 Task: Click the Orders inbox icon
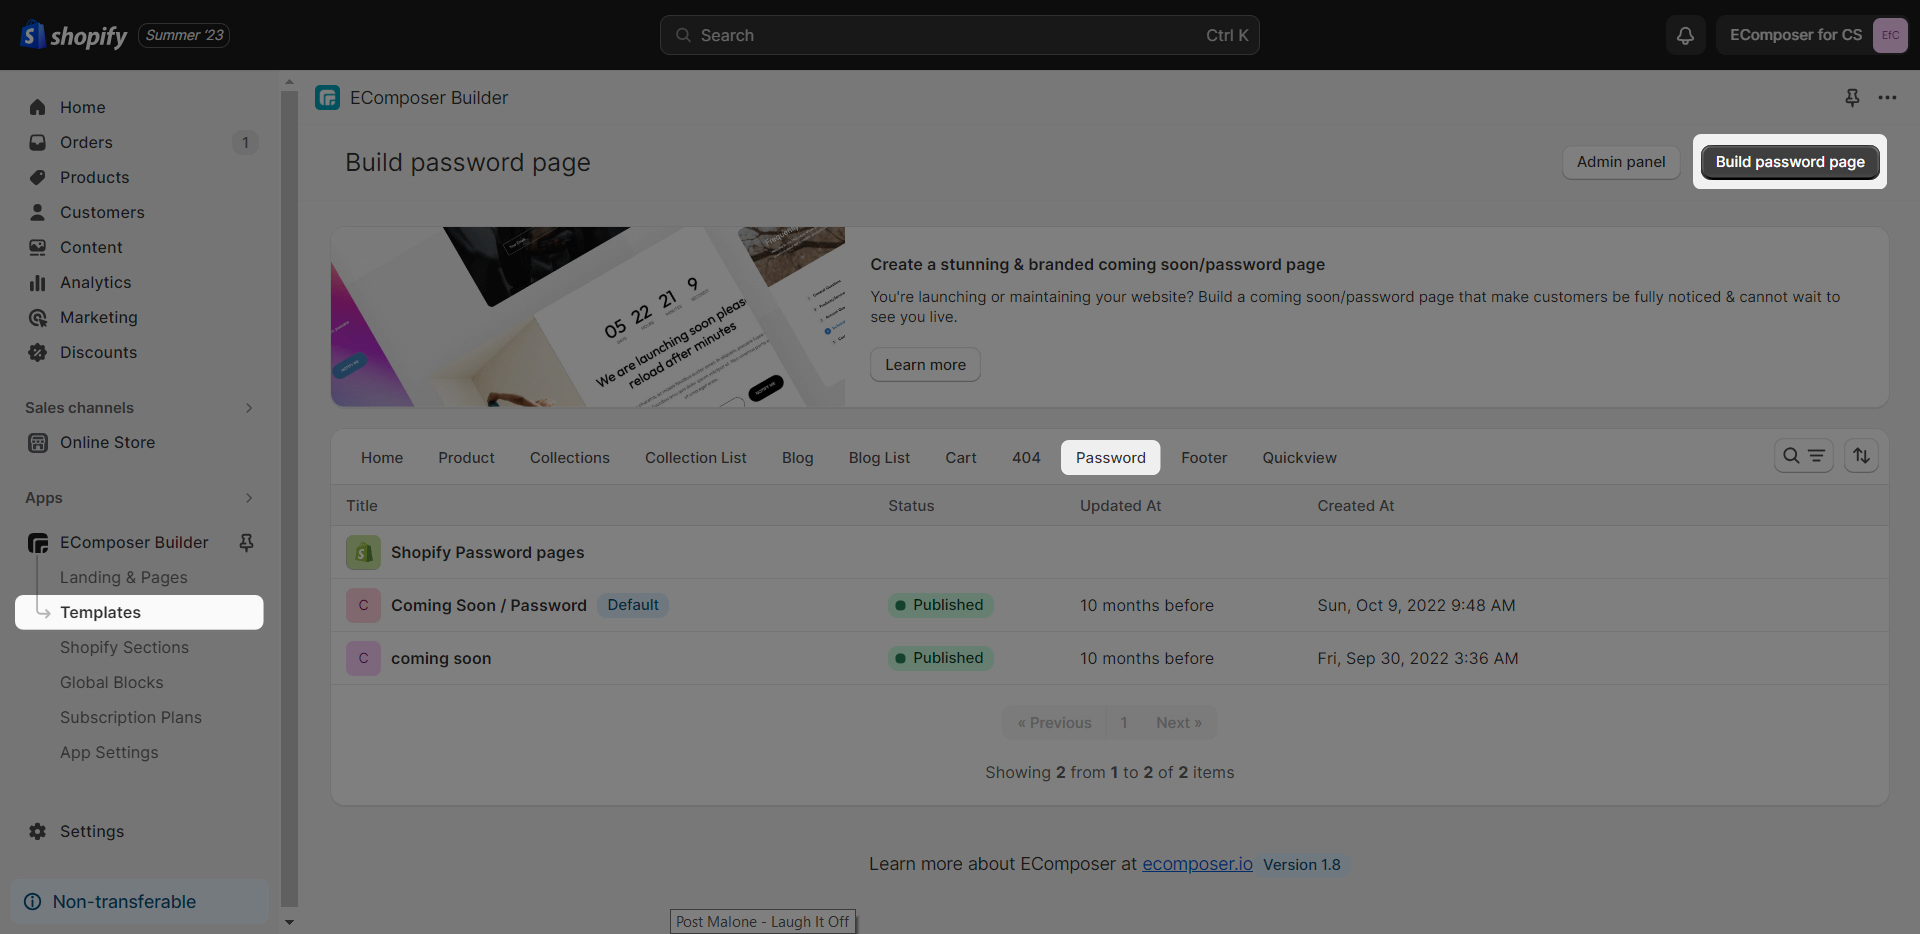click(x=38, y=142)
